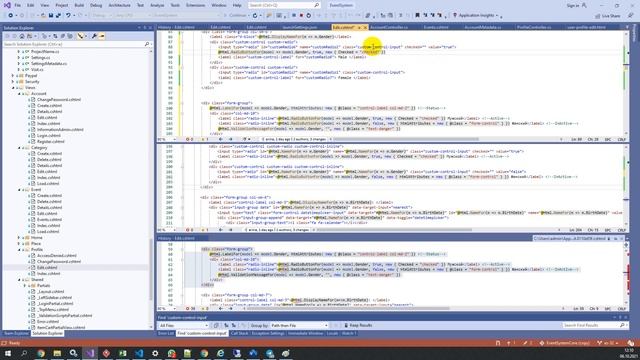Viewport: 640px width, 360px height.
Task: Open the Immediate Window tab
Action: (305, 333)
